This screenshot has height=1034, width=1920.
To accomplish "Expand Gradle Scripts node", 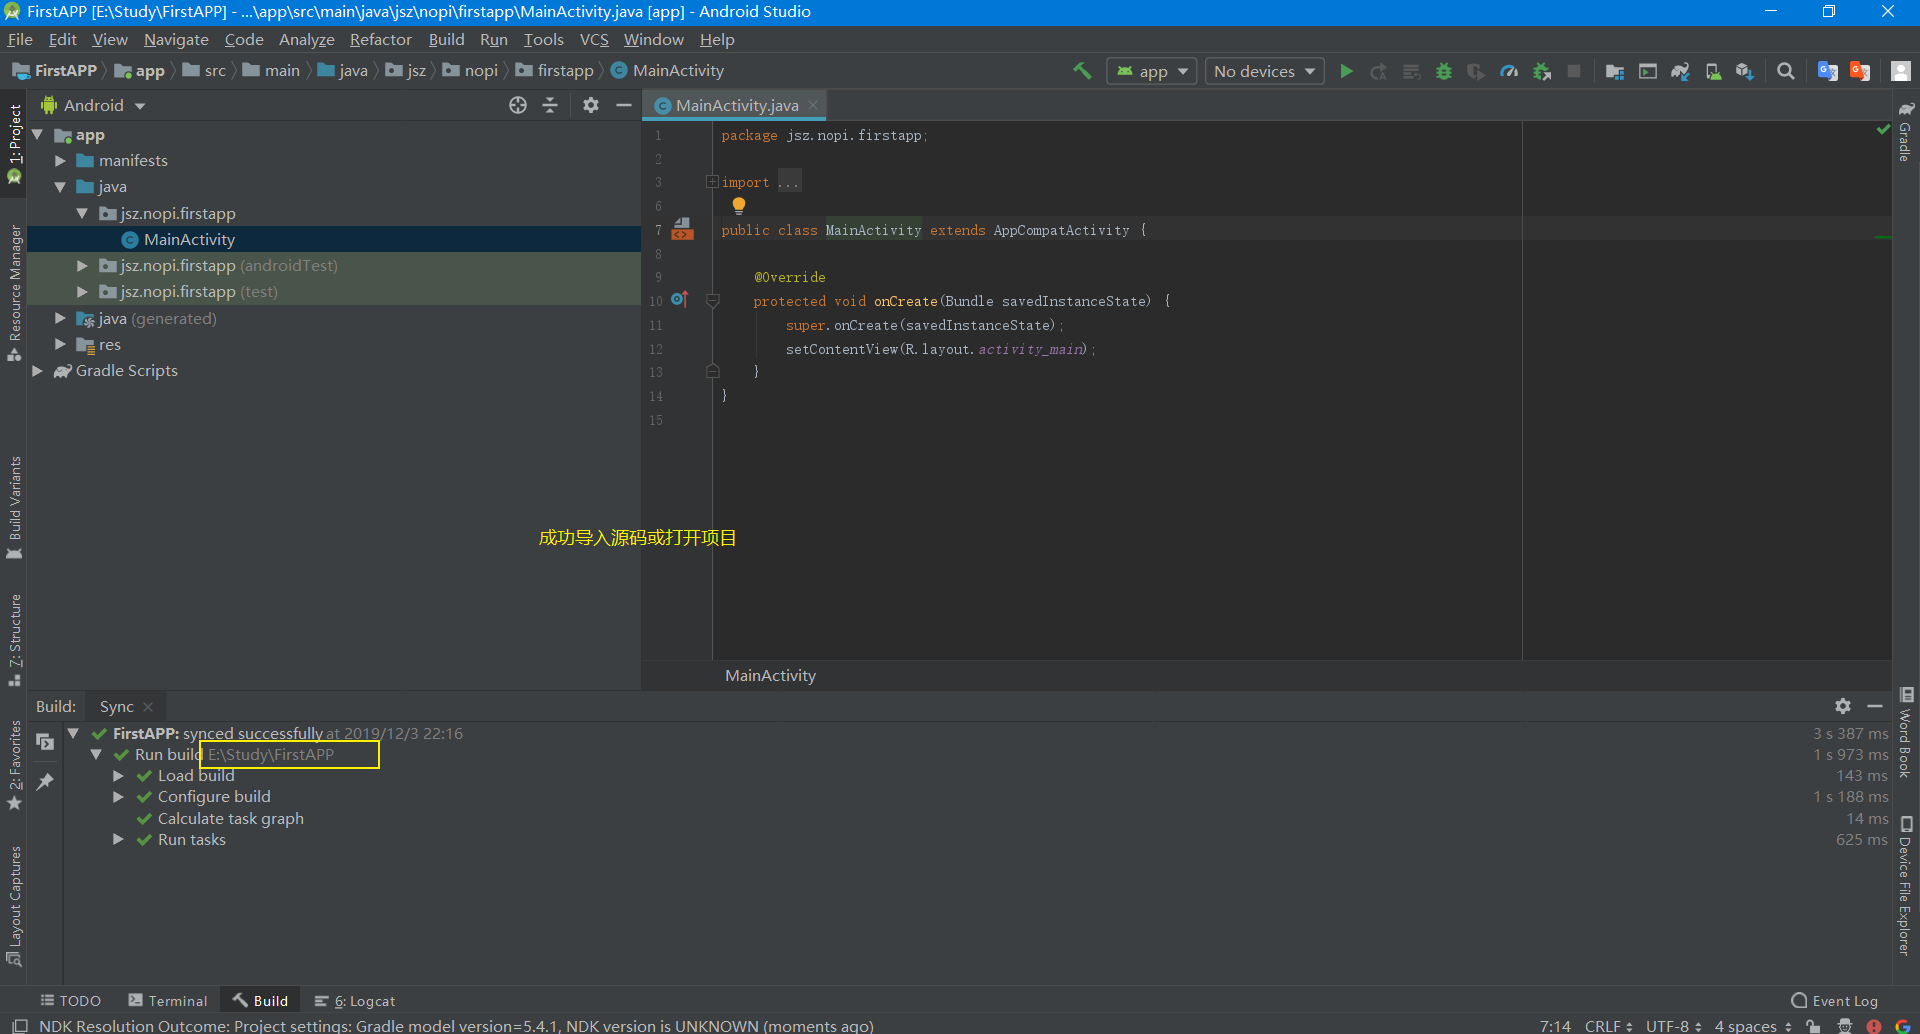I will point(37,370).
